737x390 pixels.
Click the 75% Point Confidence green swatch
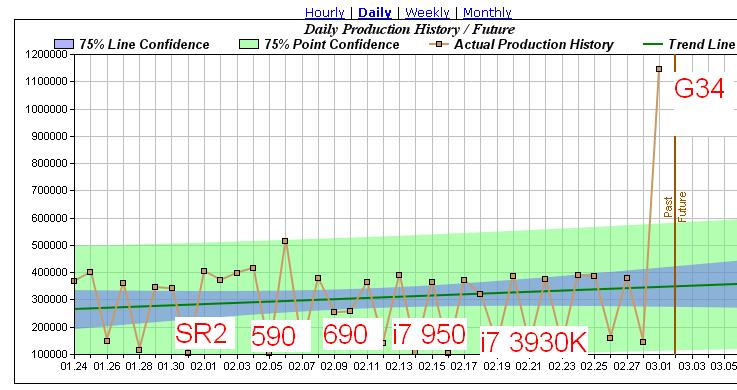pos(249,44)
